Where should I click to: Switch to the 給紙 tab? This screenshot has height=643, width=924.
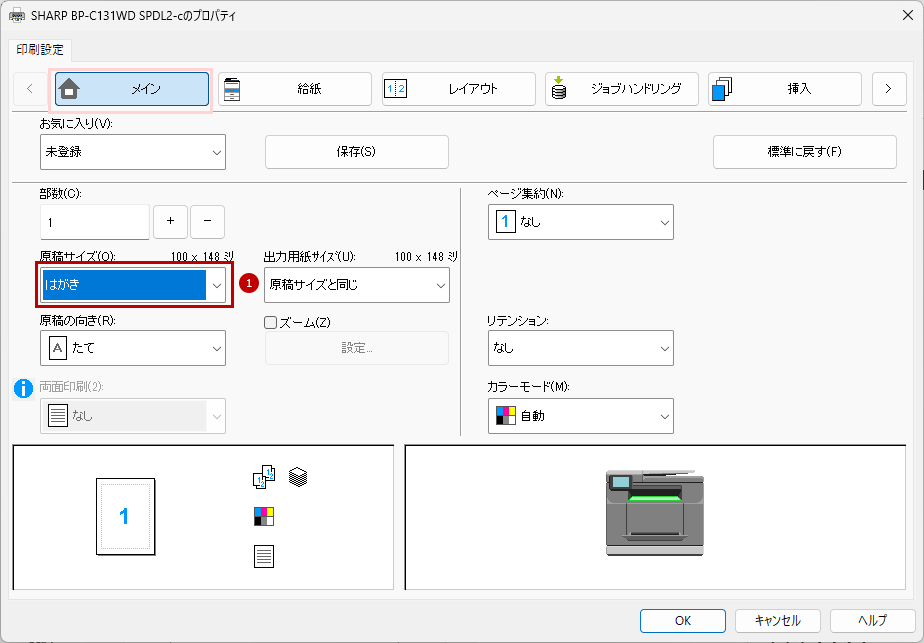pyautogui.click(x=295, y=89)
